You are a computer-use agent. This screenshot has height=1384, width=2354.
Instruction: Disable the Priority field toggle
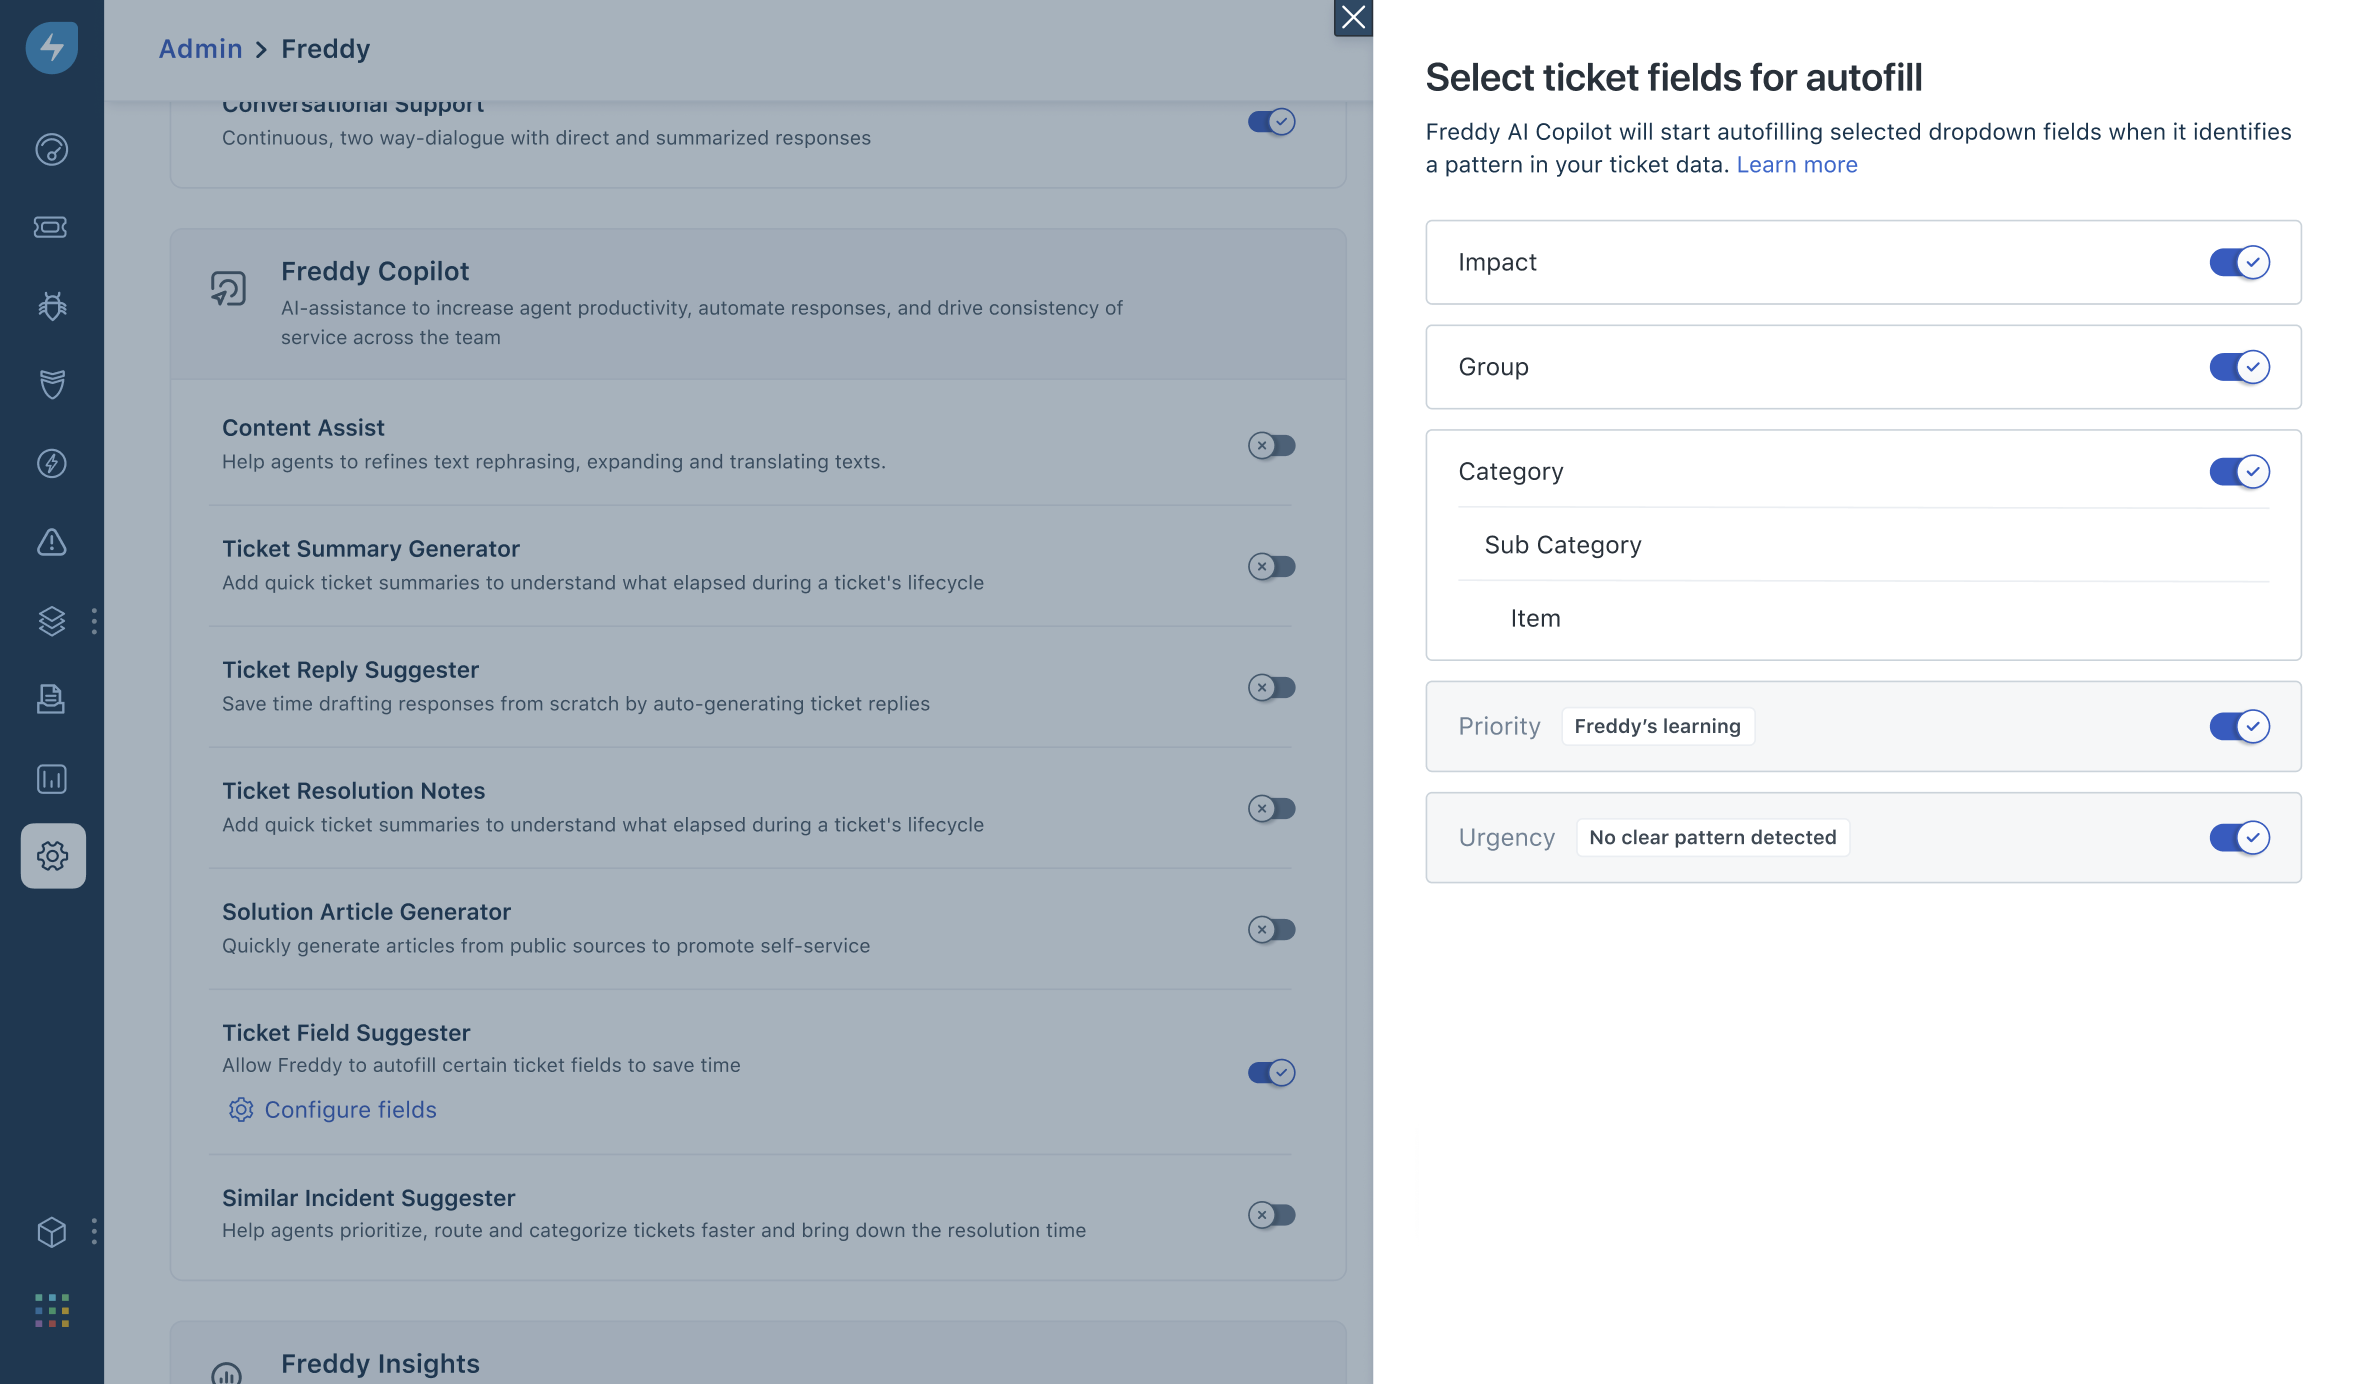pos(2238,726)
